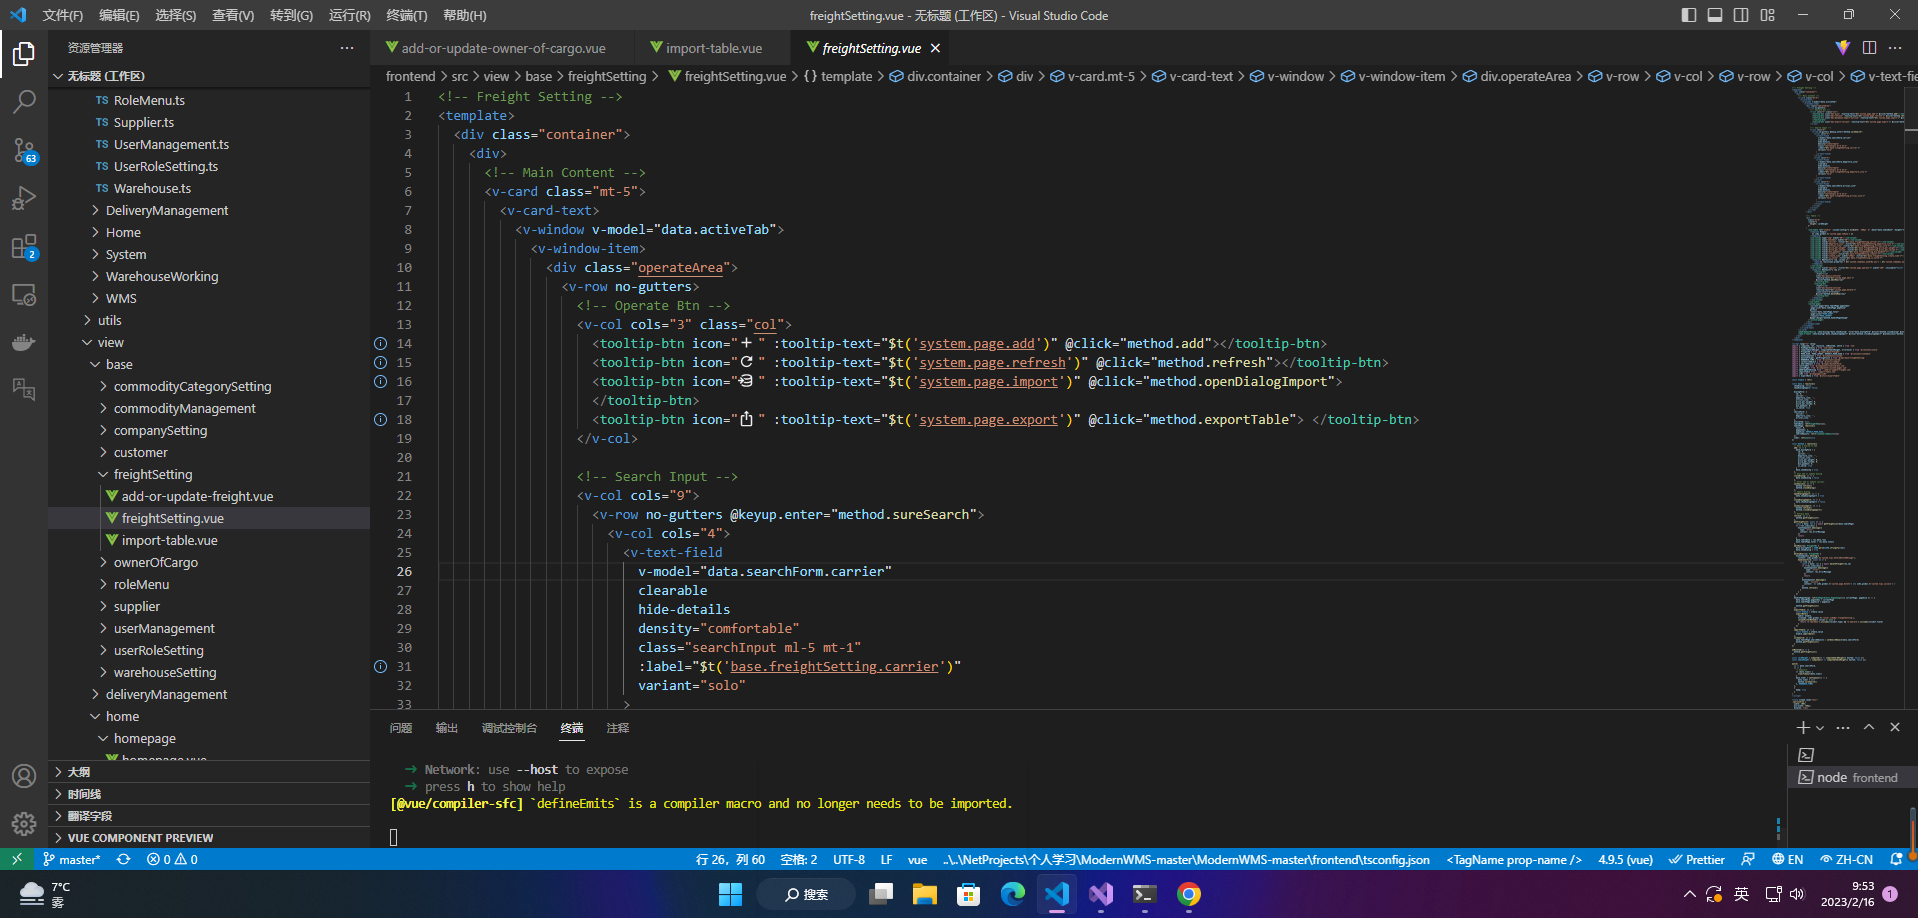Image resolution: width=1918 pixels, height=918 pixels.
Task: Click the tsconfig.json path in status bar
Action: point(1186,859)
